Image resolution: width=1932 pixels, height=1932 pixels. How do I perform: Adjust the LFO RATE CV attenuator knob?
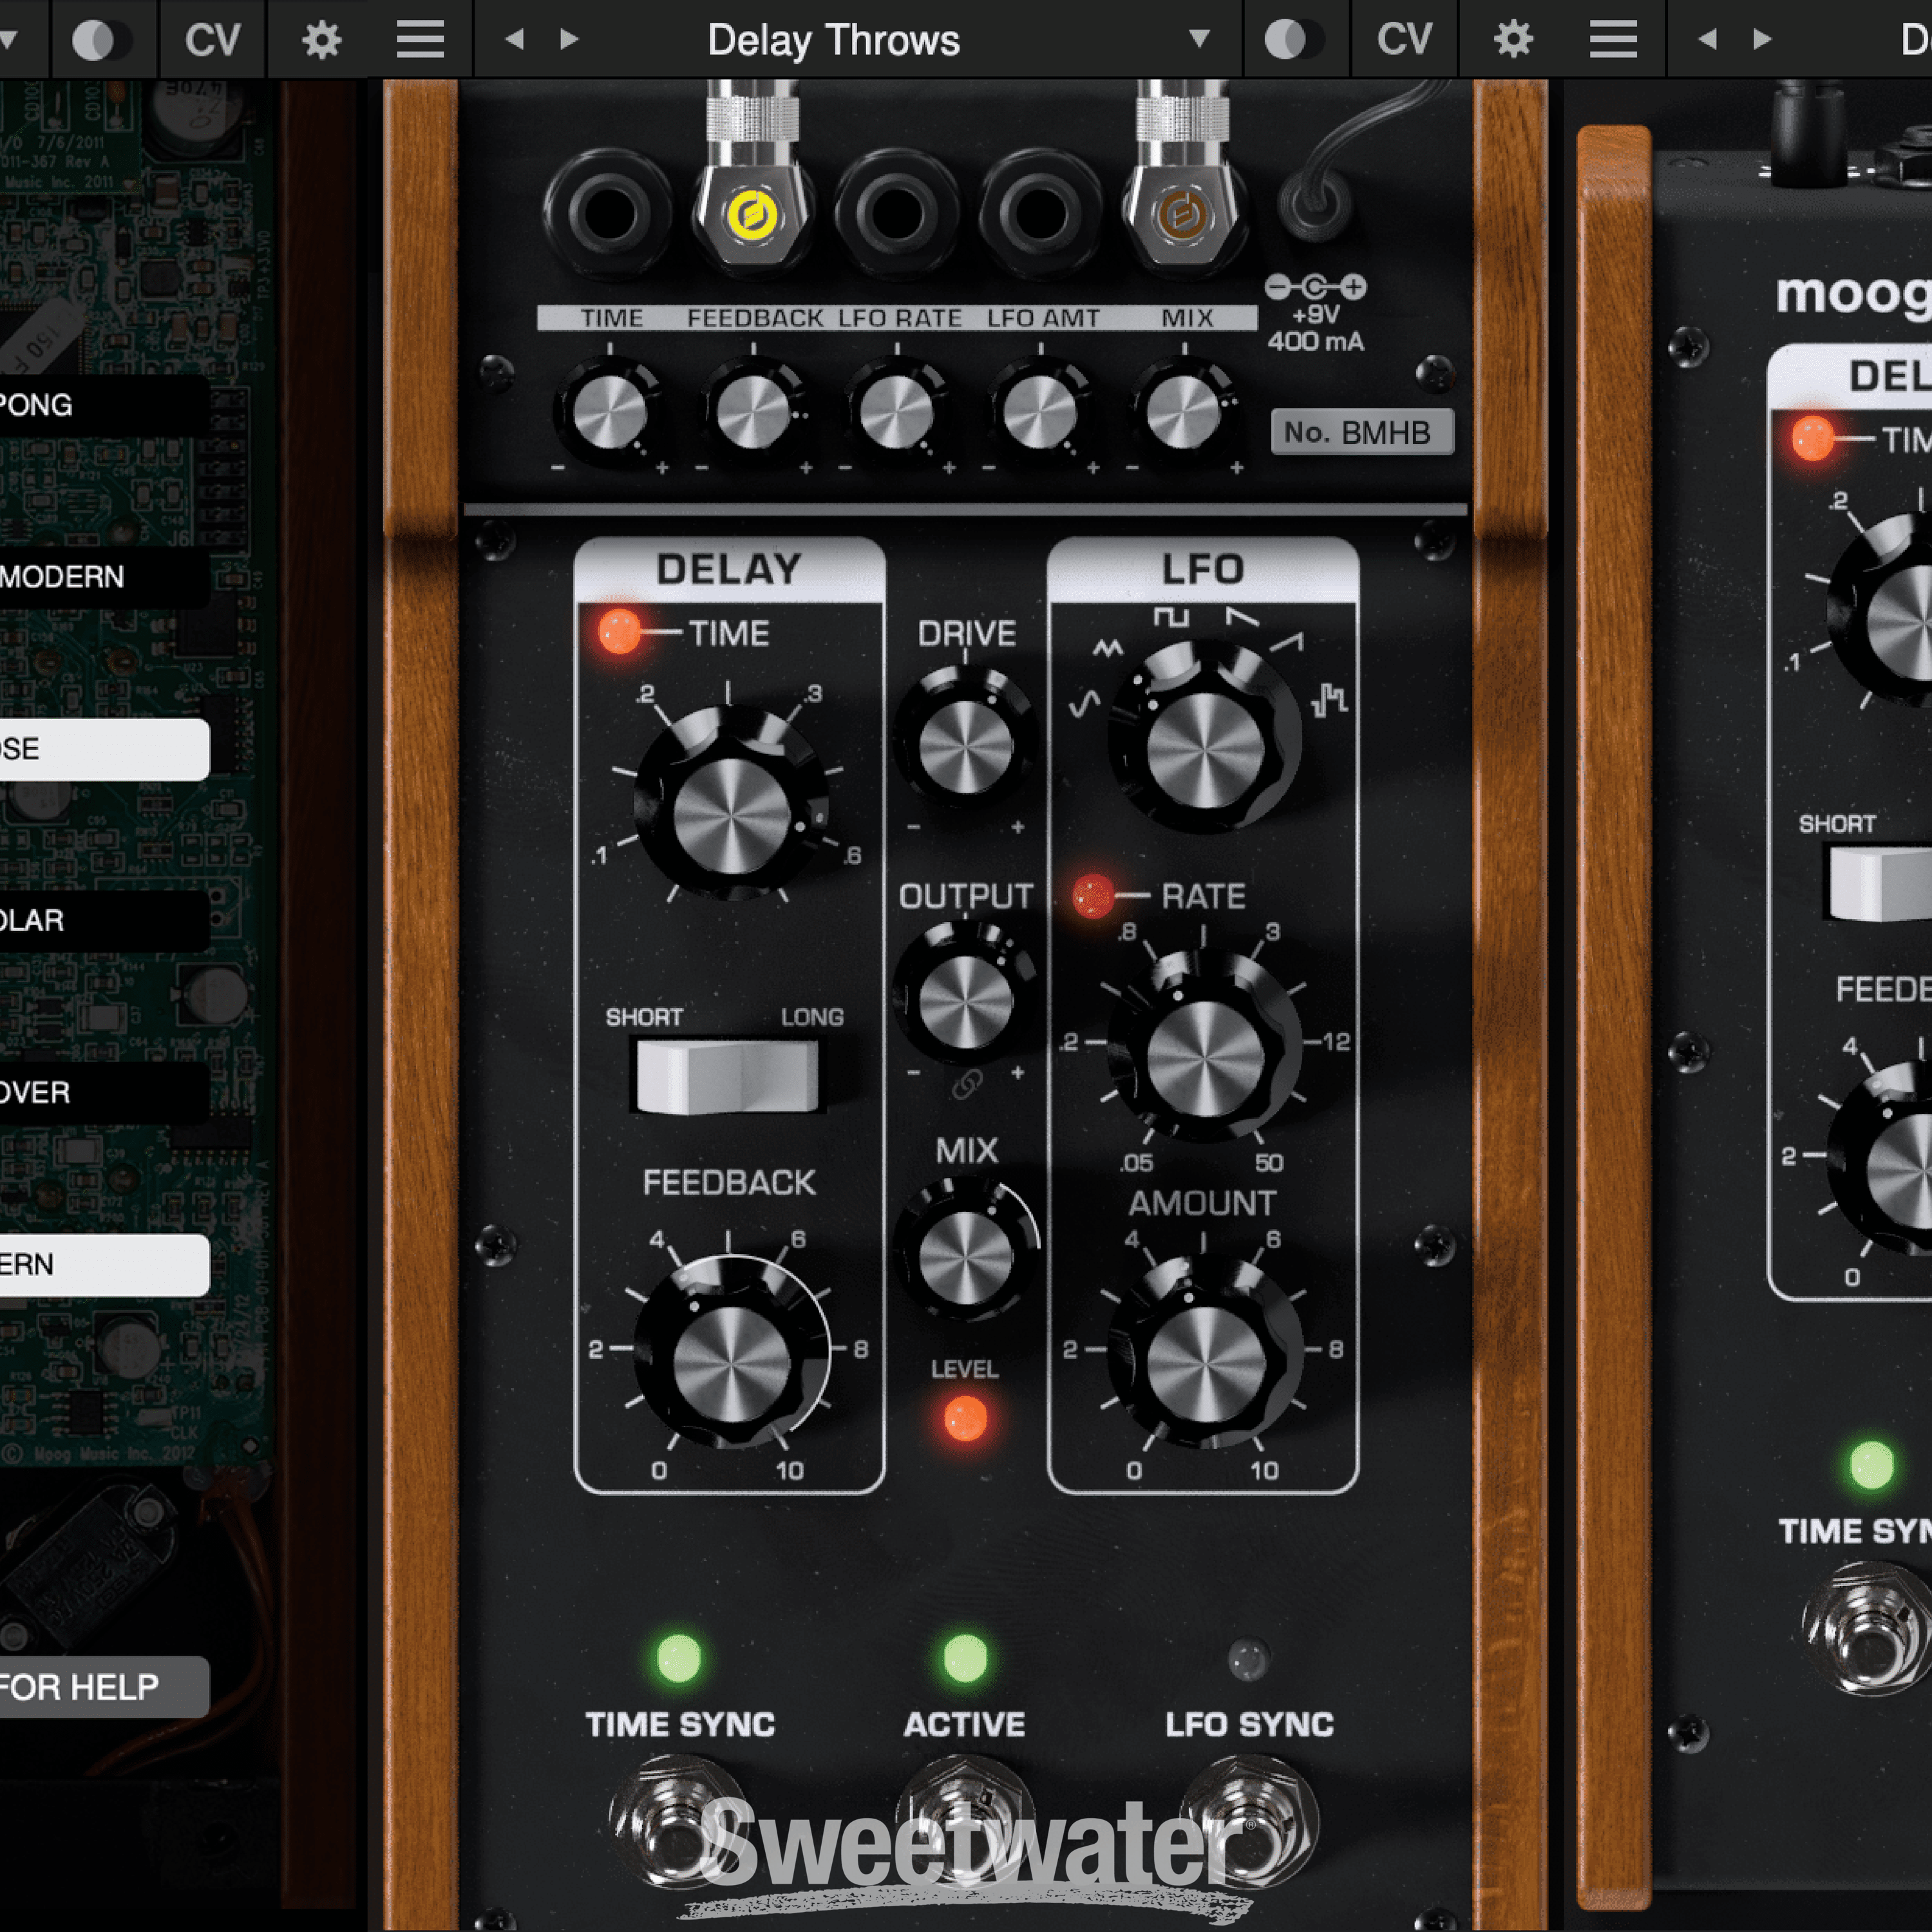click(x=897, y=412)
